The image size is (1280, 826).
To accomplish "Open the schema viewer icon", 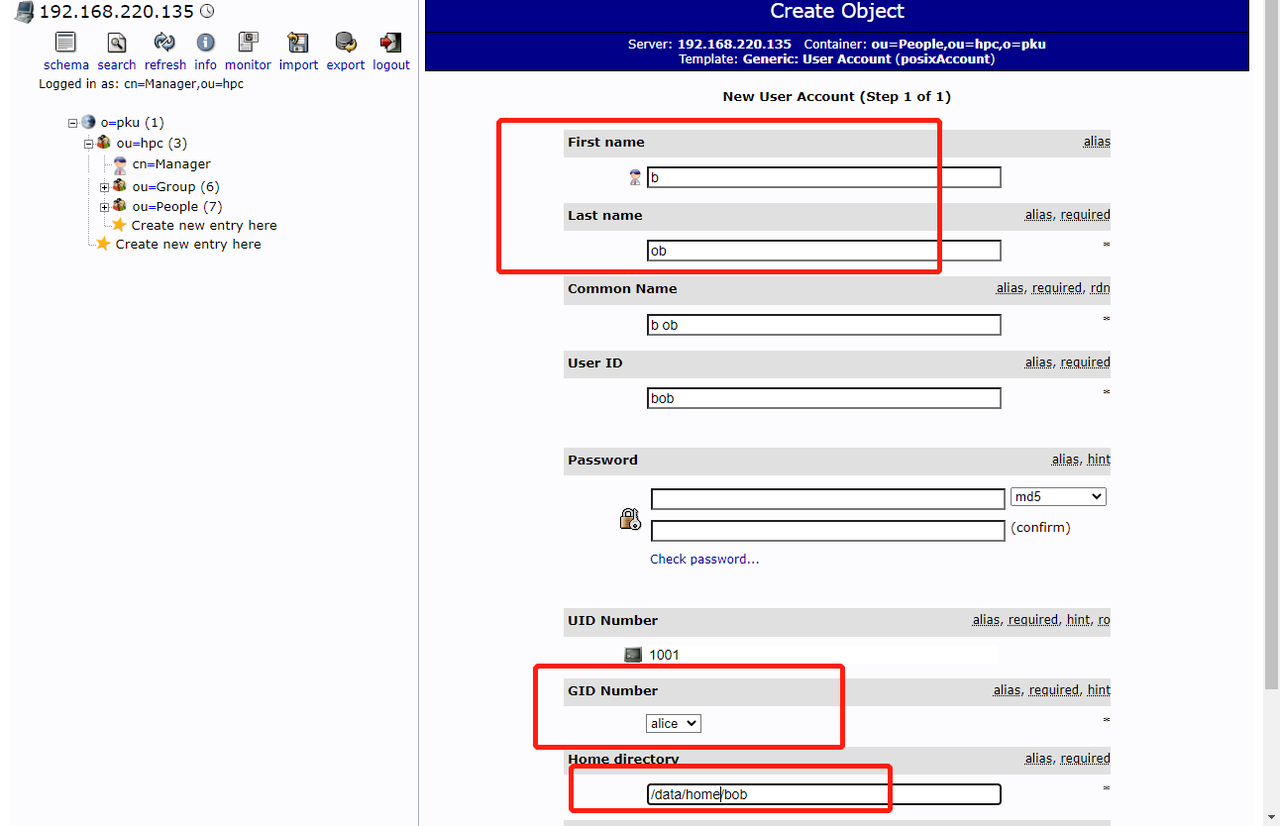I will (x=66, y=43).
